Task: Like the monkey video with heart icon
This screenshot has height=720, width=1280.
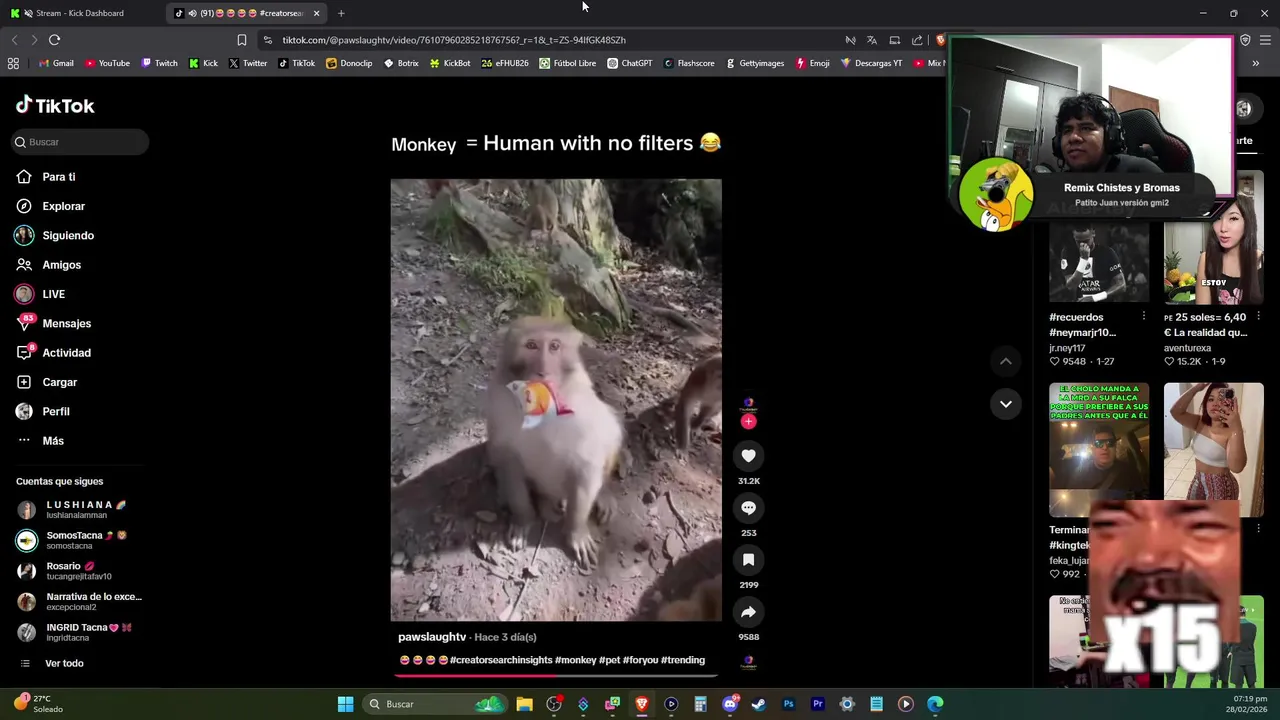Action: (748, 456)
